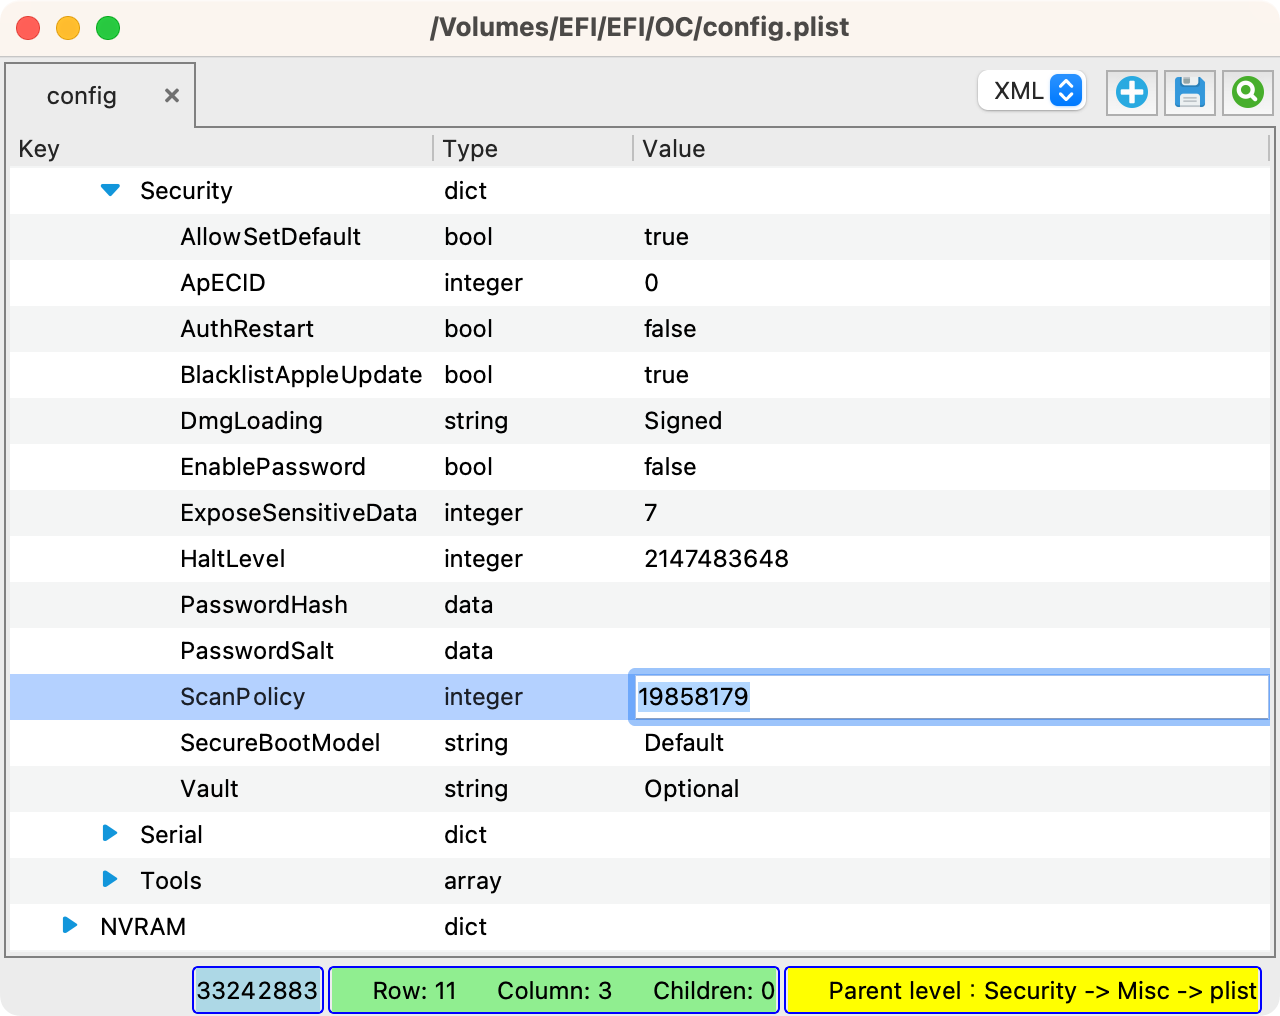Open the XML format dropdown

(1032, 91)
